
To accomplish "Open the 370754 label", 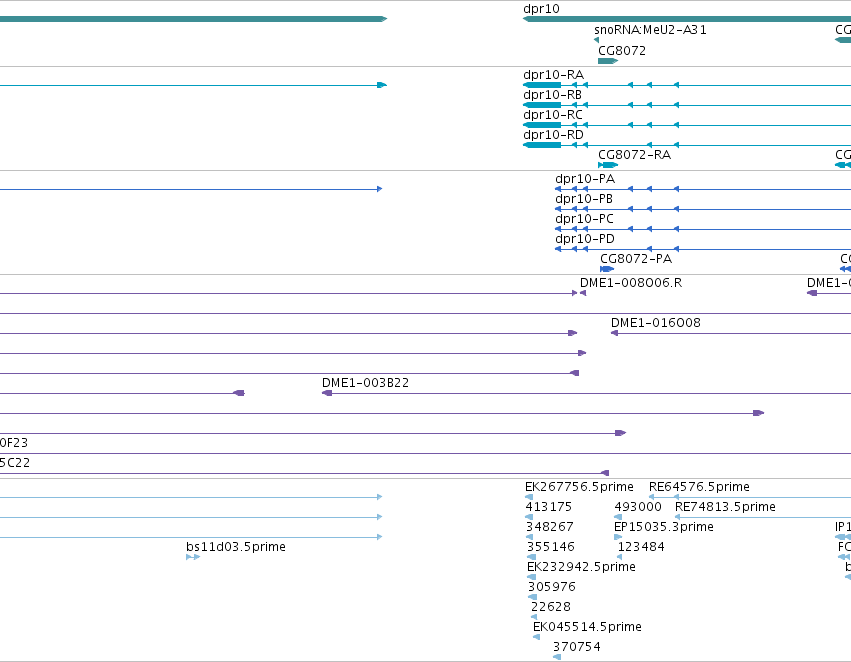I will click(576, 647).
